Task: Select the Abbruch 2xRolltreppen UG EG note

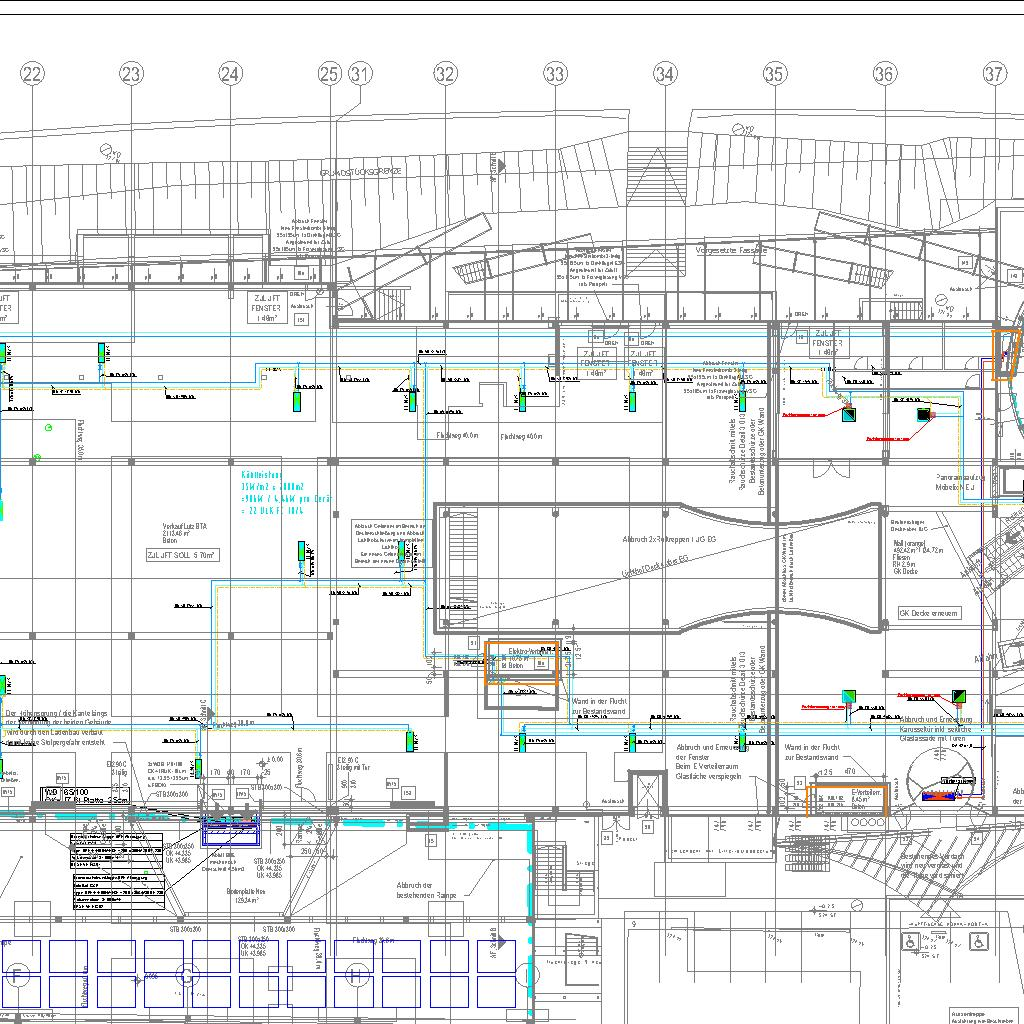Action: click(x=669, y=539)
